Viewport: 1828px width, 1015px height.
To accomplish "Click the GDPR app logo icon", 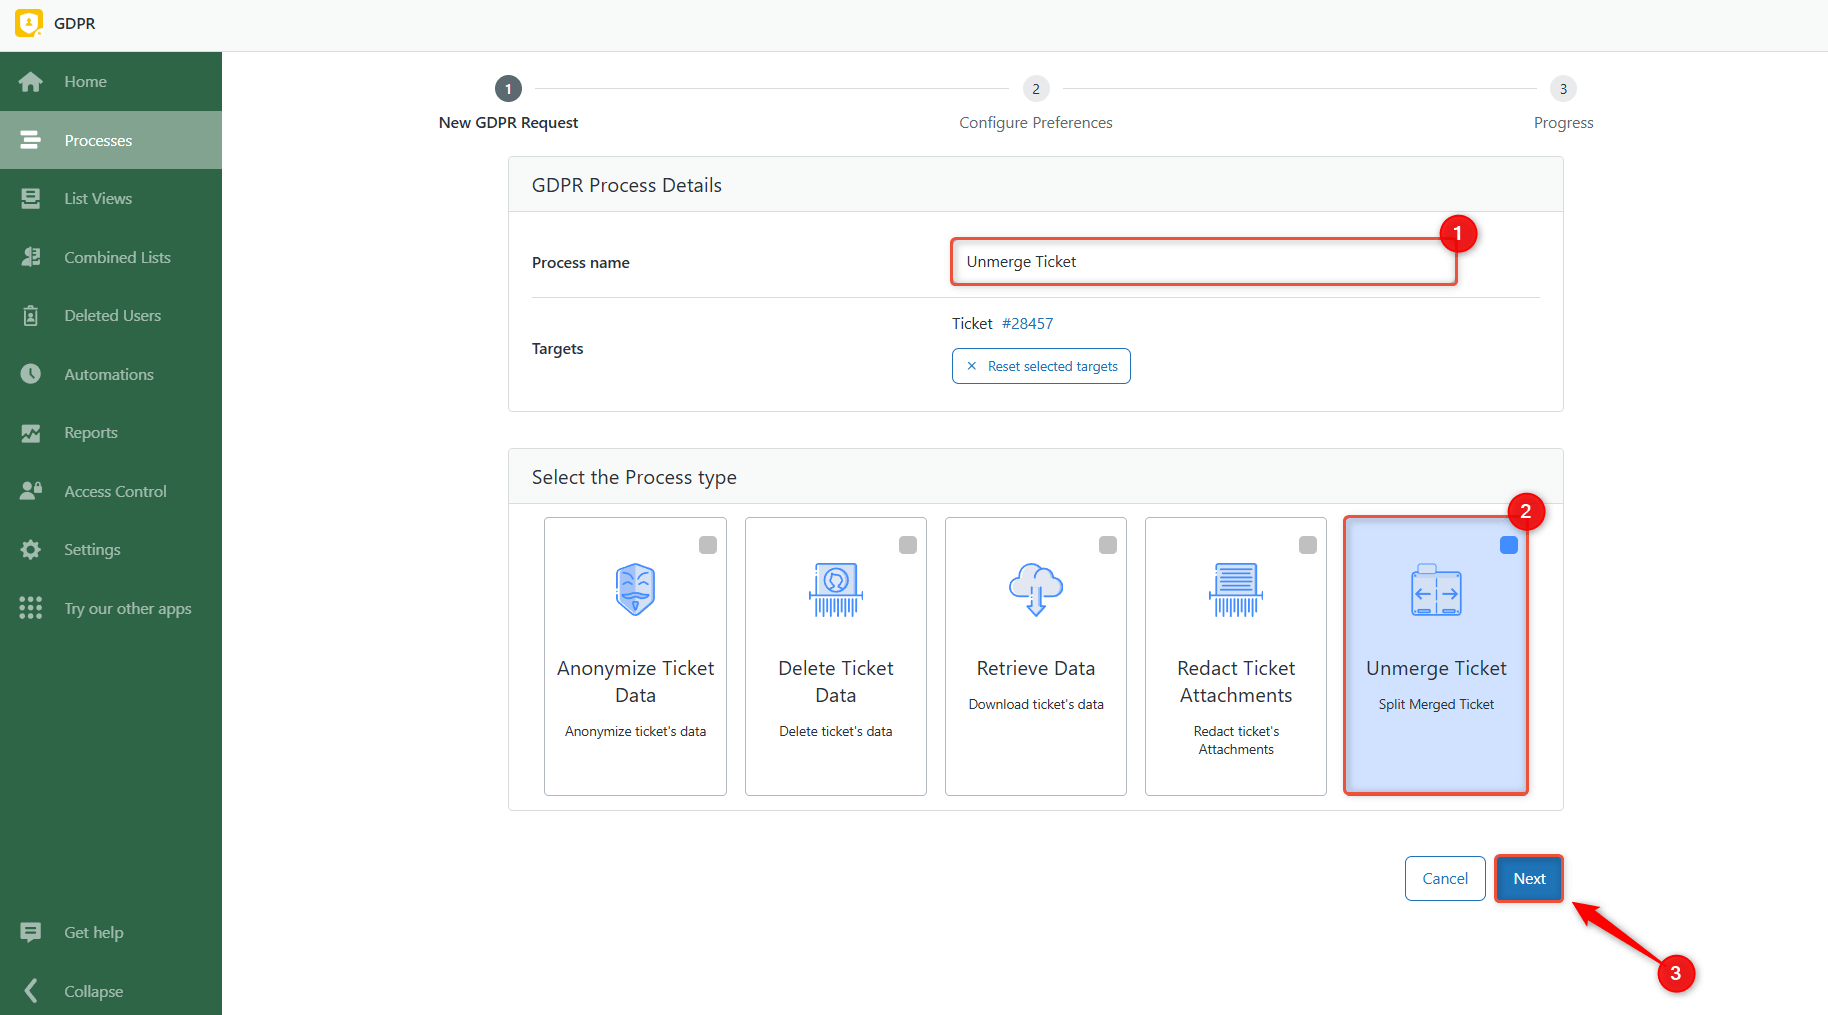I will point(29,23).
